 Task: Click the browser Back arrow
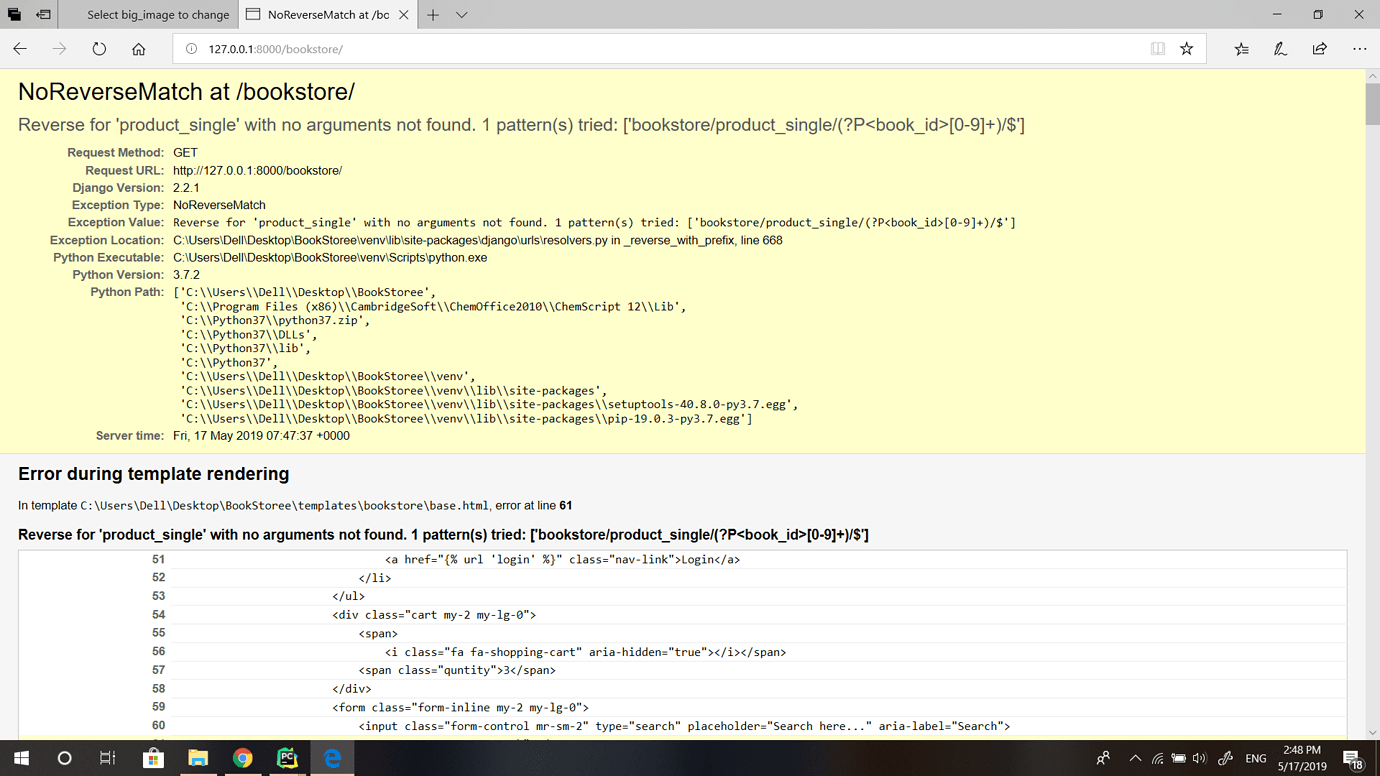coord(20,49)
